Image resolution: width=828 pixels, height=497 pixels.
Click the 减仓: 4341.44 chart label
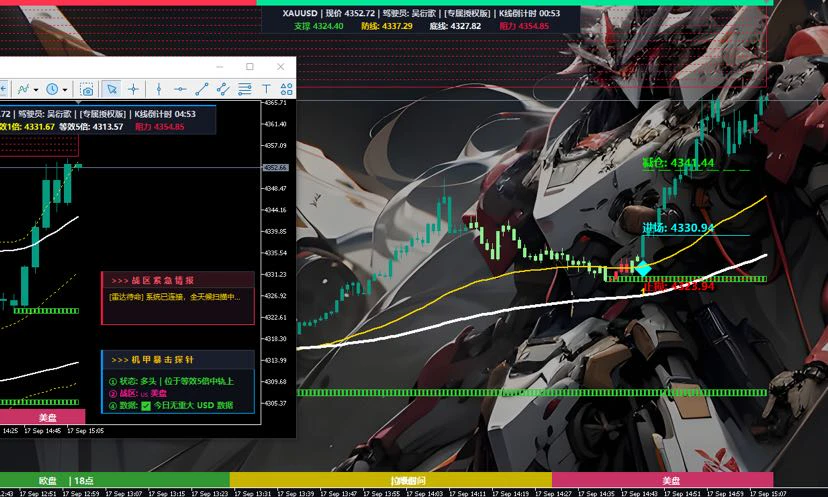[x=678, y=163]
